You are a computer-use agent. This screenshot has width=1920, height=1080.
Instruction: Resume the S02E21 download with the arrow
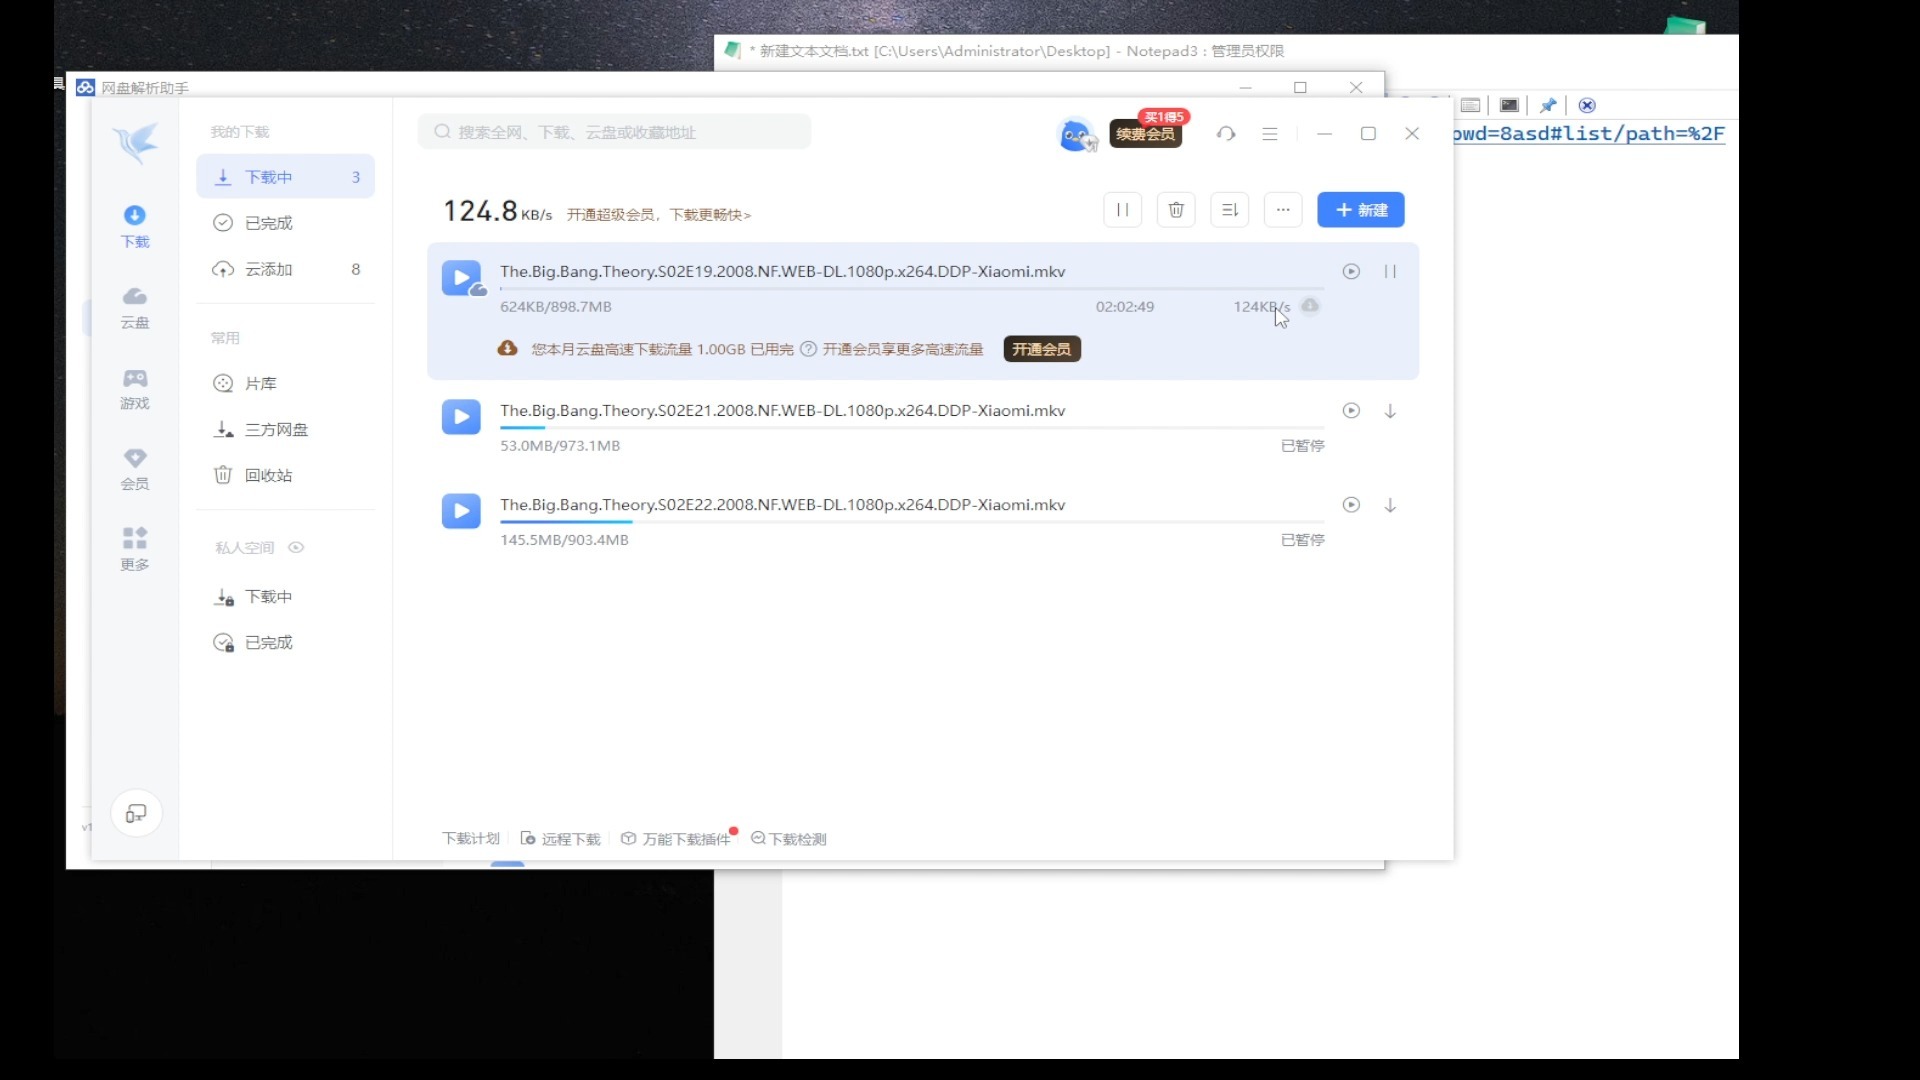pyautogui.click(x=1390, y=411)
